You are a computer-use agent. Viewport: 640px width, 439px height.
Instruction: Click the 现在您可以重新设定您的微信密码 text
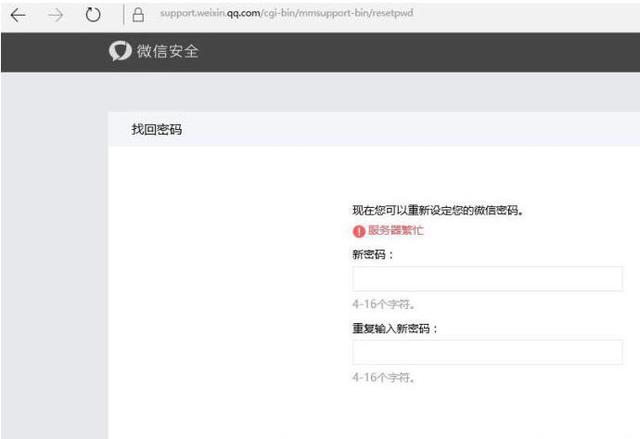click(438, 211)
